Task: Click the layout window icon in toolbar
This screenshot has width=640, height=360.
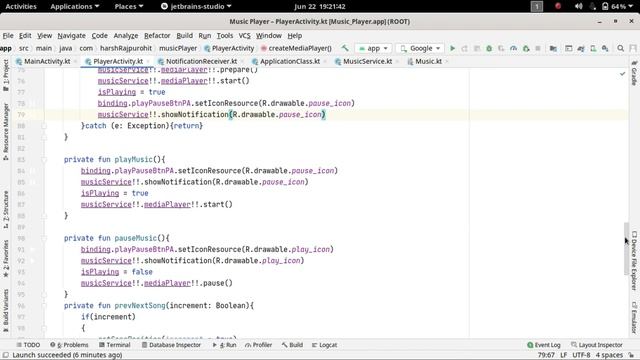Action: (569, 48)
